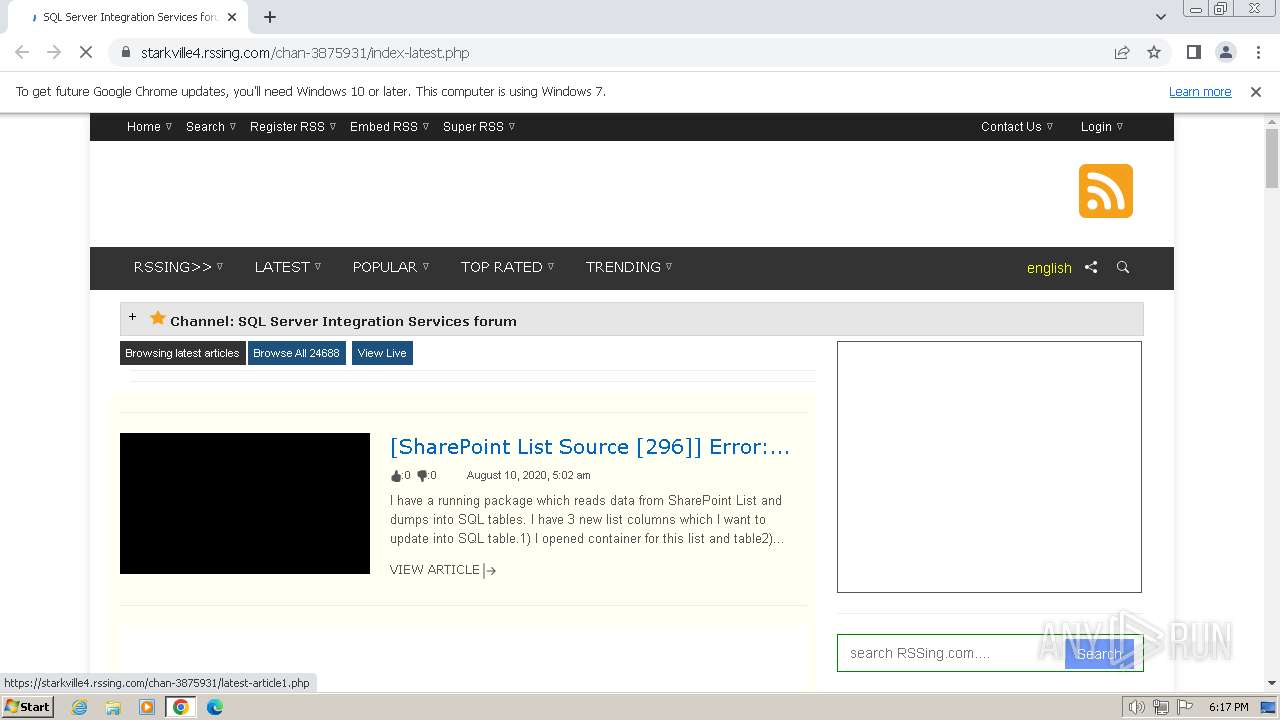View site information lock icon
The image size is (1280, 720).
click(x=125, y=52)
